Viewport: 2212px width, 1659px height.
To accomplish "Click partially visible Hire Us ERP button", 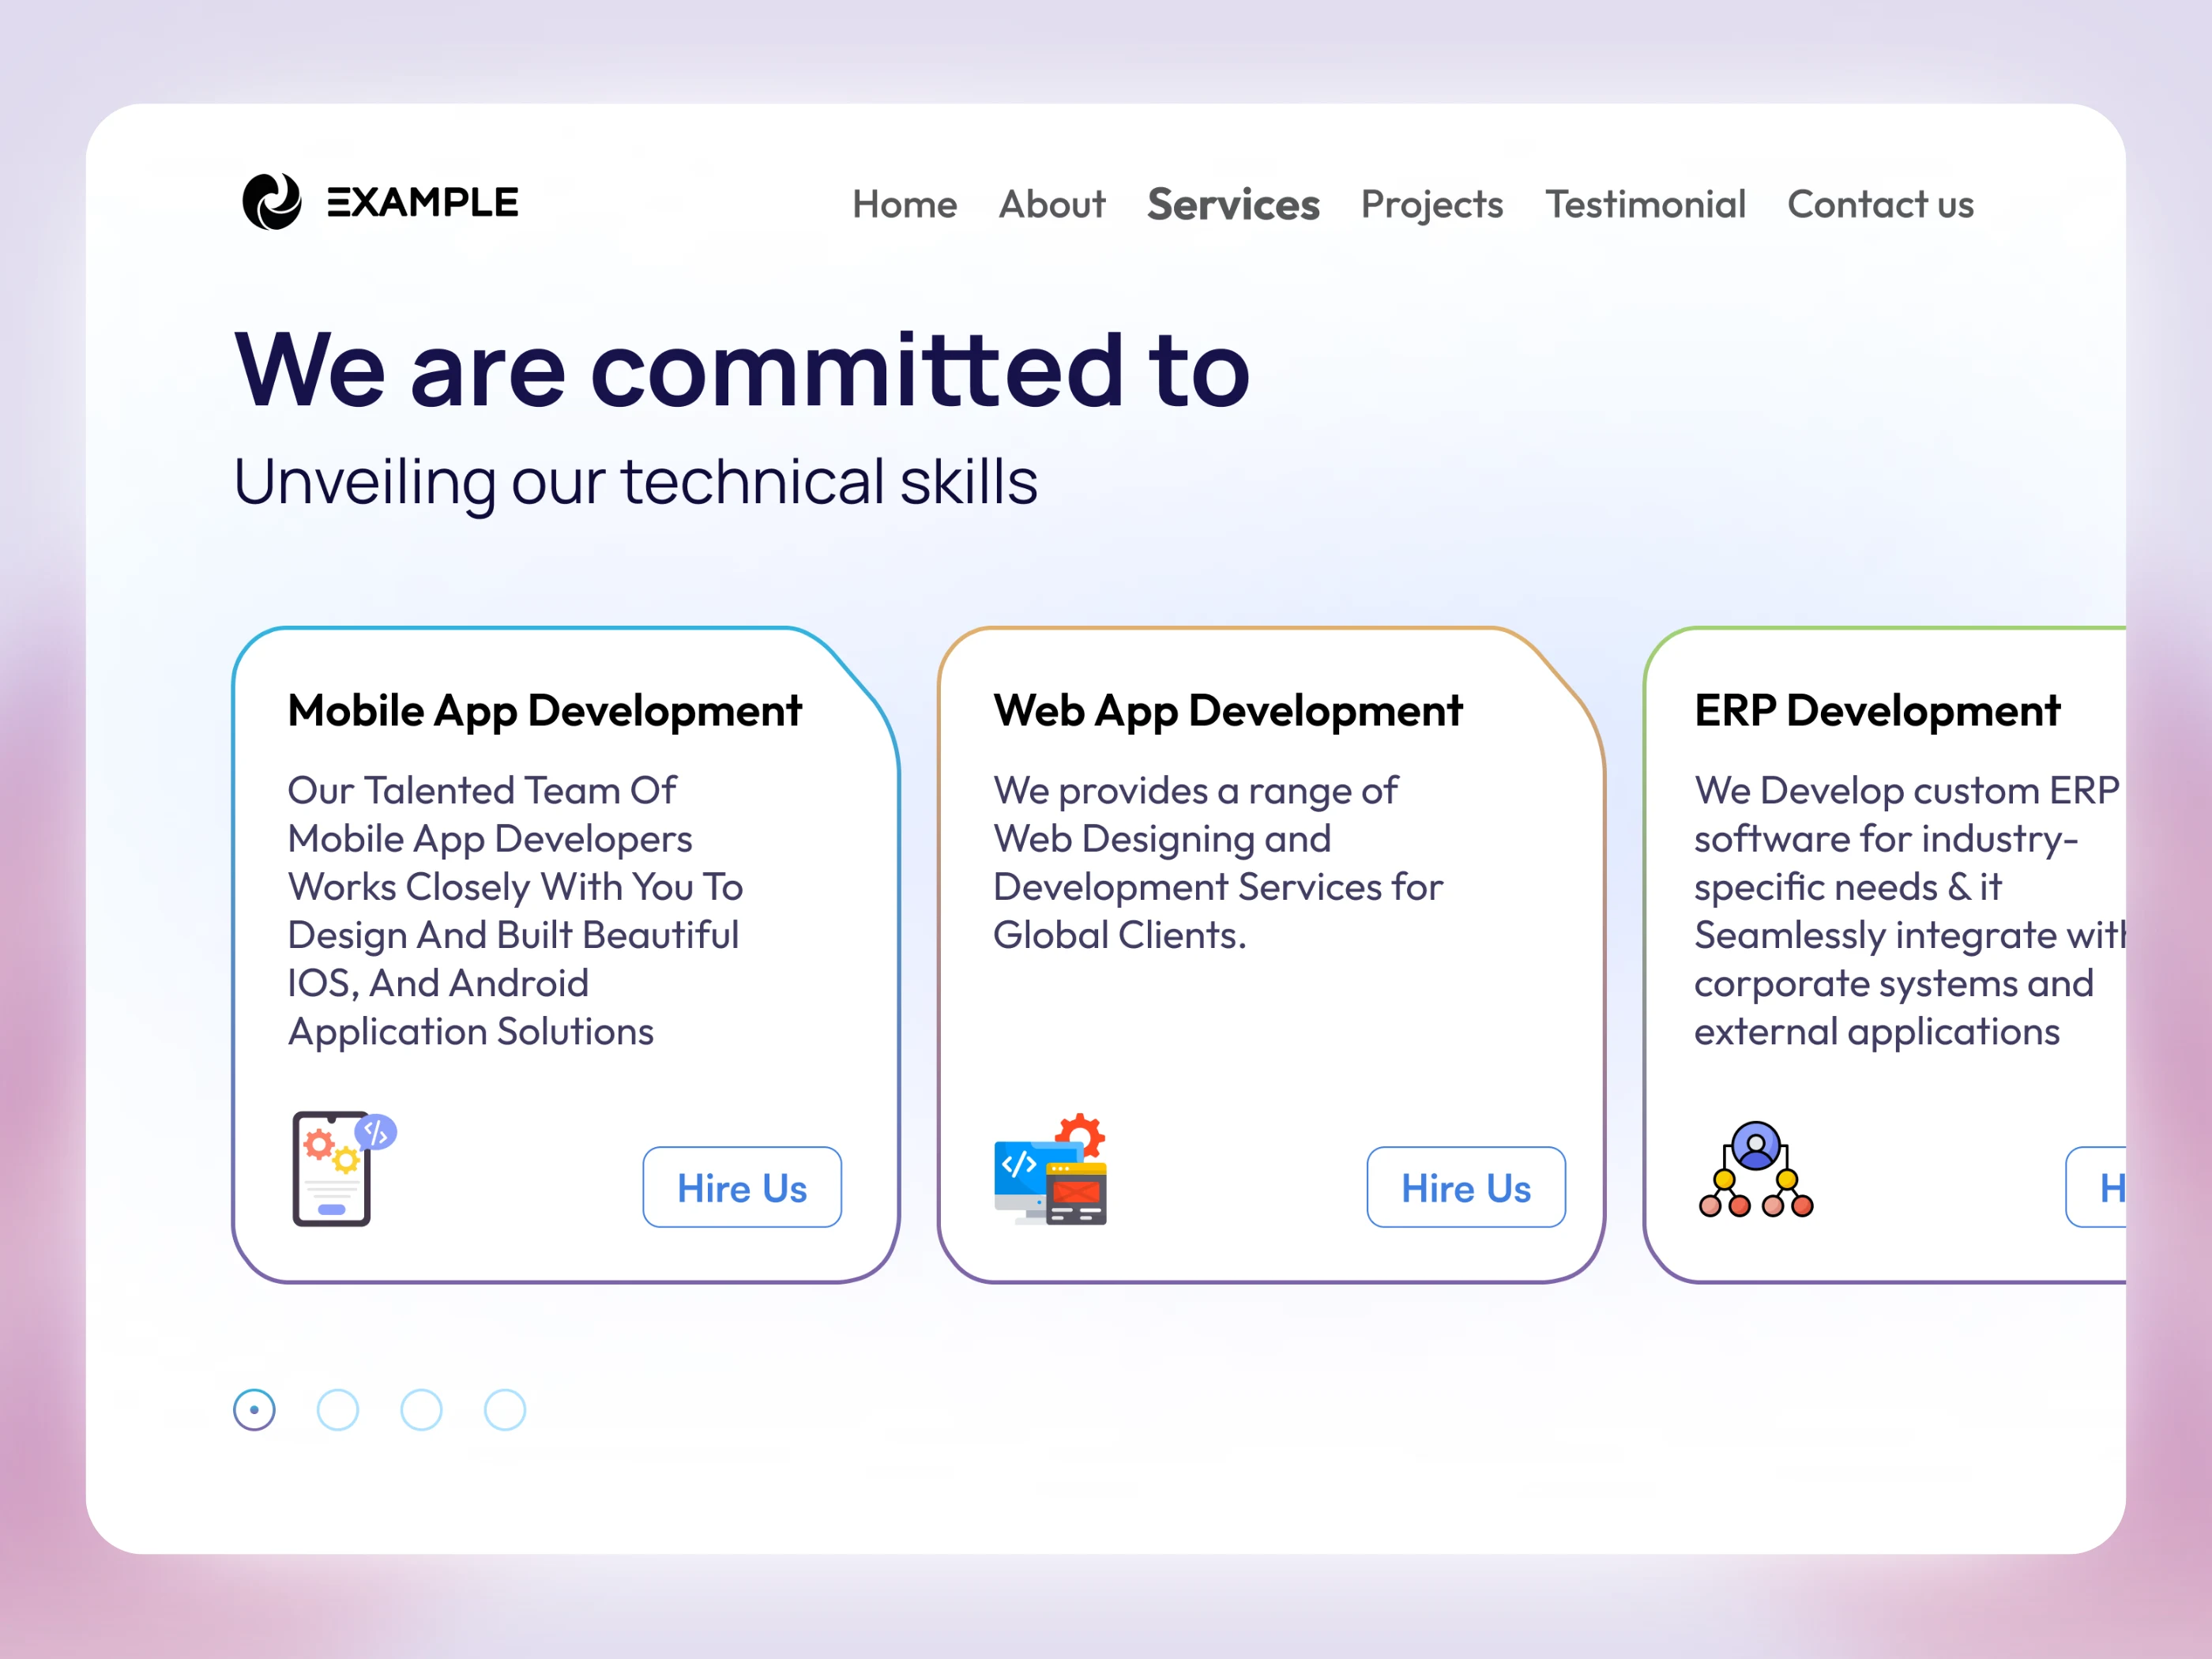I will [x=2098, y=1187].
